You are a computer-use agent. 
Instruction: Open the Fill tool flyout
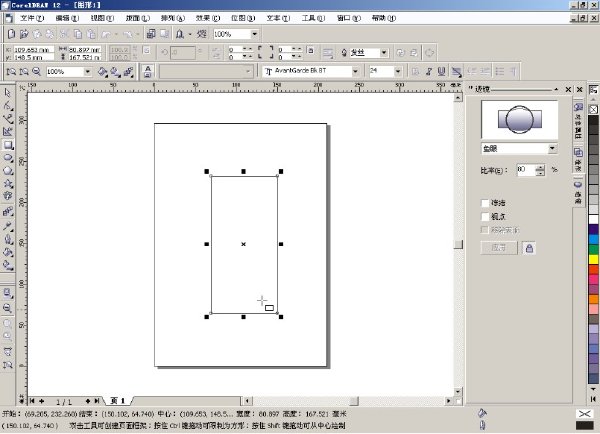tap(8, 252)
